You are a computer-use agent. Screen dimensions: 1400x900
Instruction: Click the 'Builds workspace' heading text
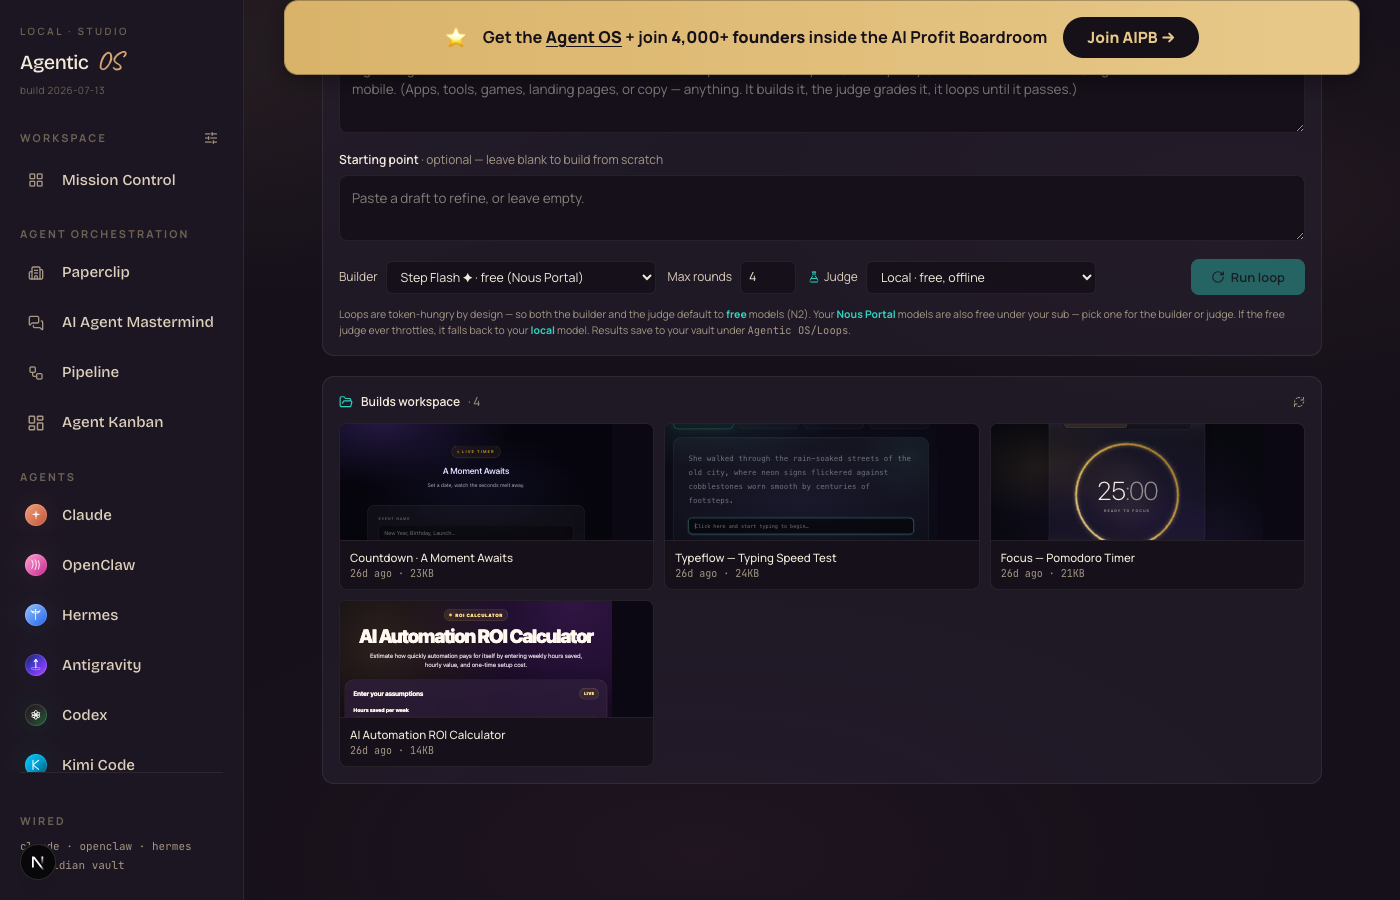pyautogui.click(x=410, y=402)
